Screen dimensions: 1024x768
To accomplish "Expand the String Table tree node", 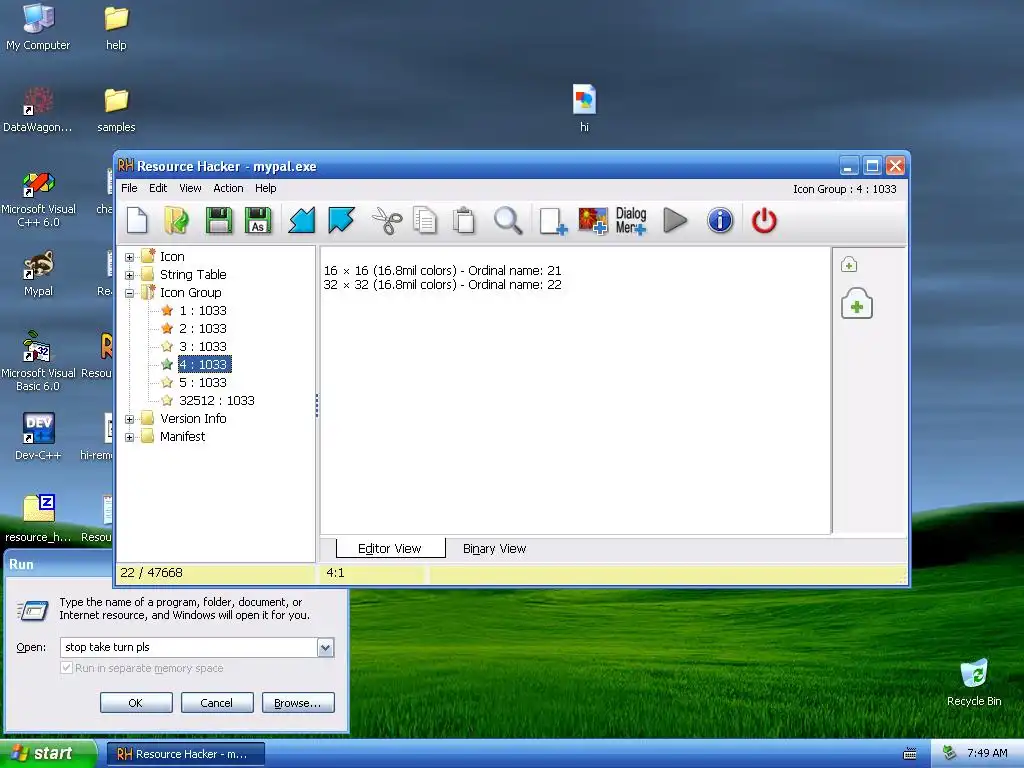I will [129, 275].
